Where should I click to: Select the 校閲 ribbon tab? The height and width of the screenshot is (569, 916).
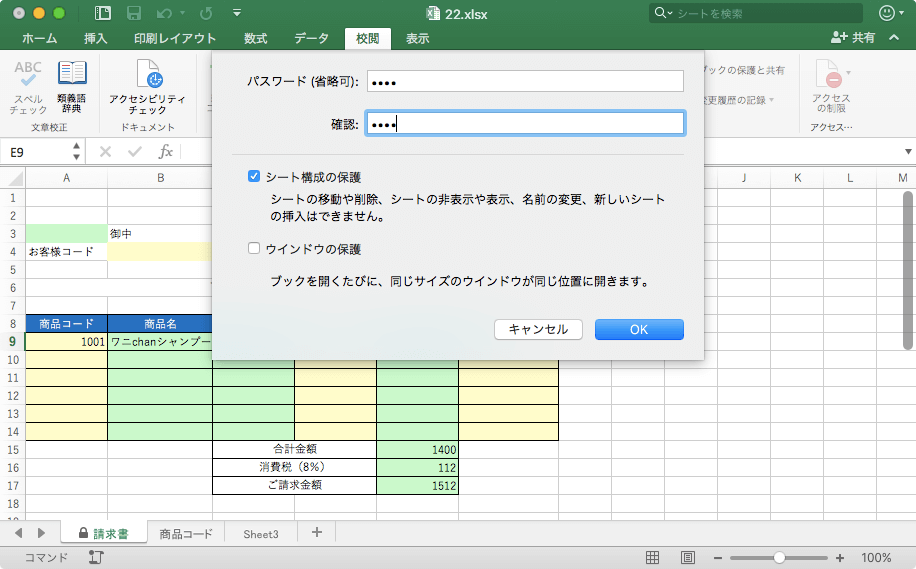tap(367, 39)
